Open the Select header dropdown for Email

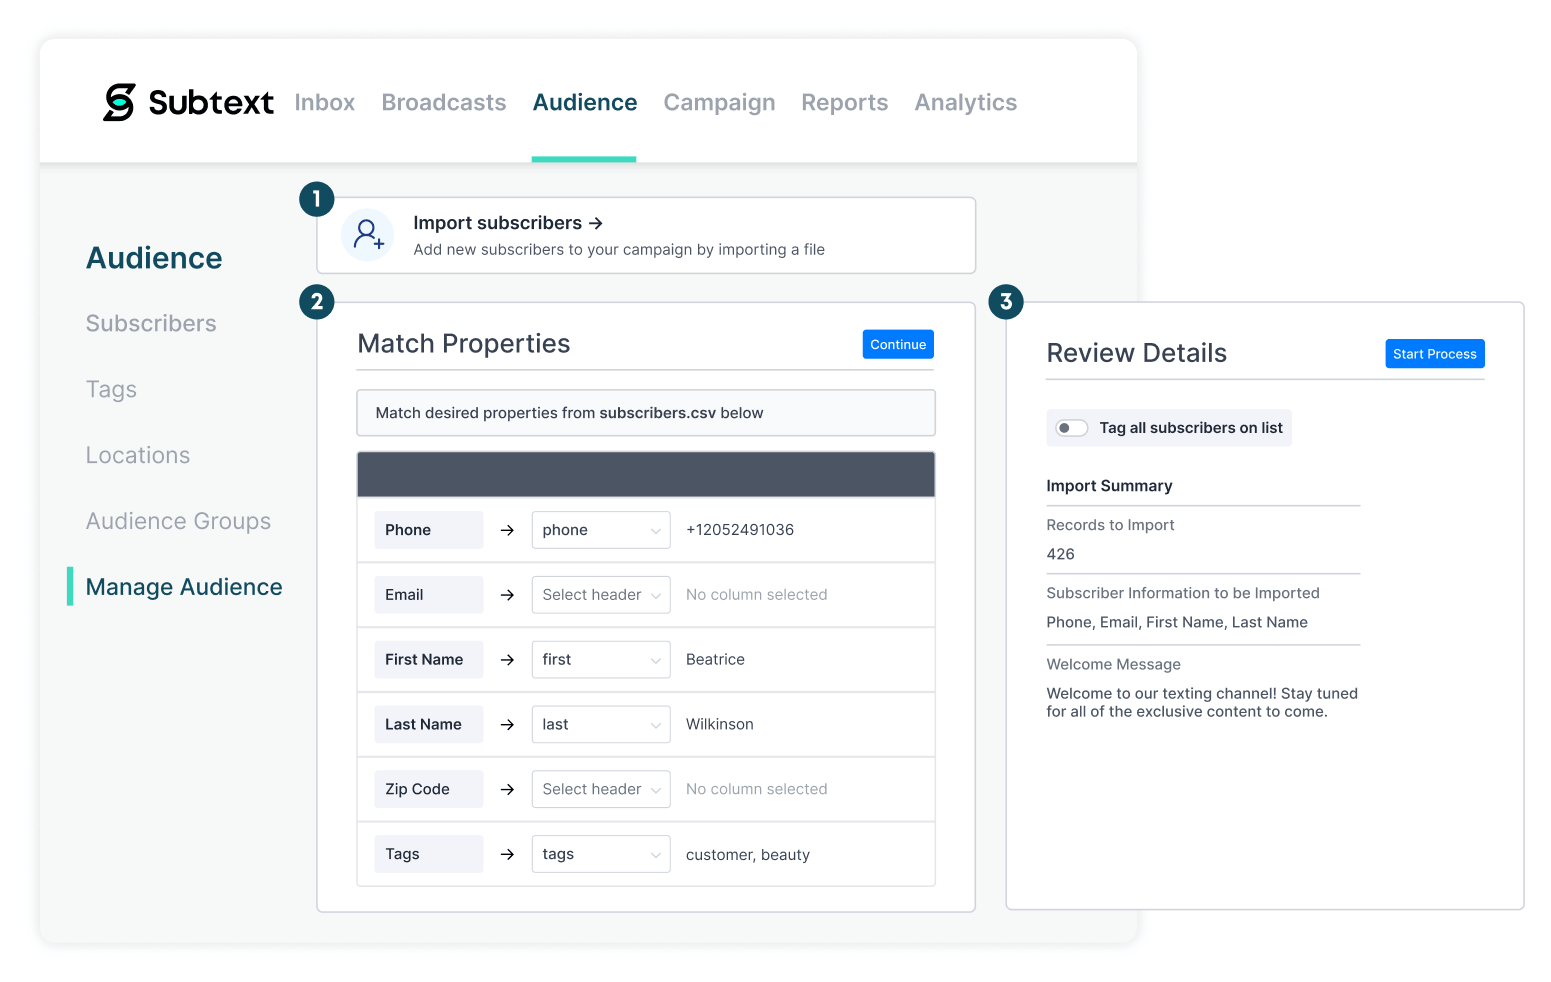(600, 594)
